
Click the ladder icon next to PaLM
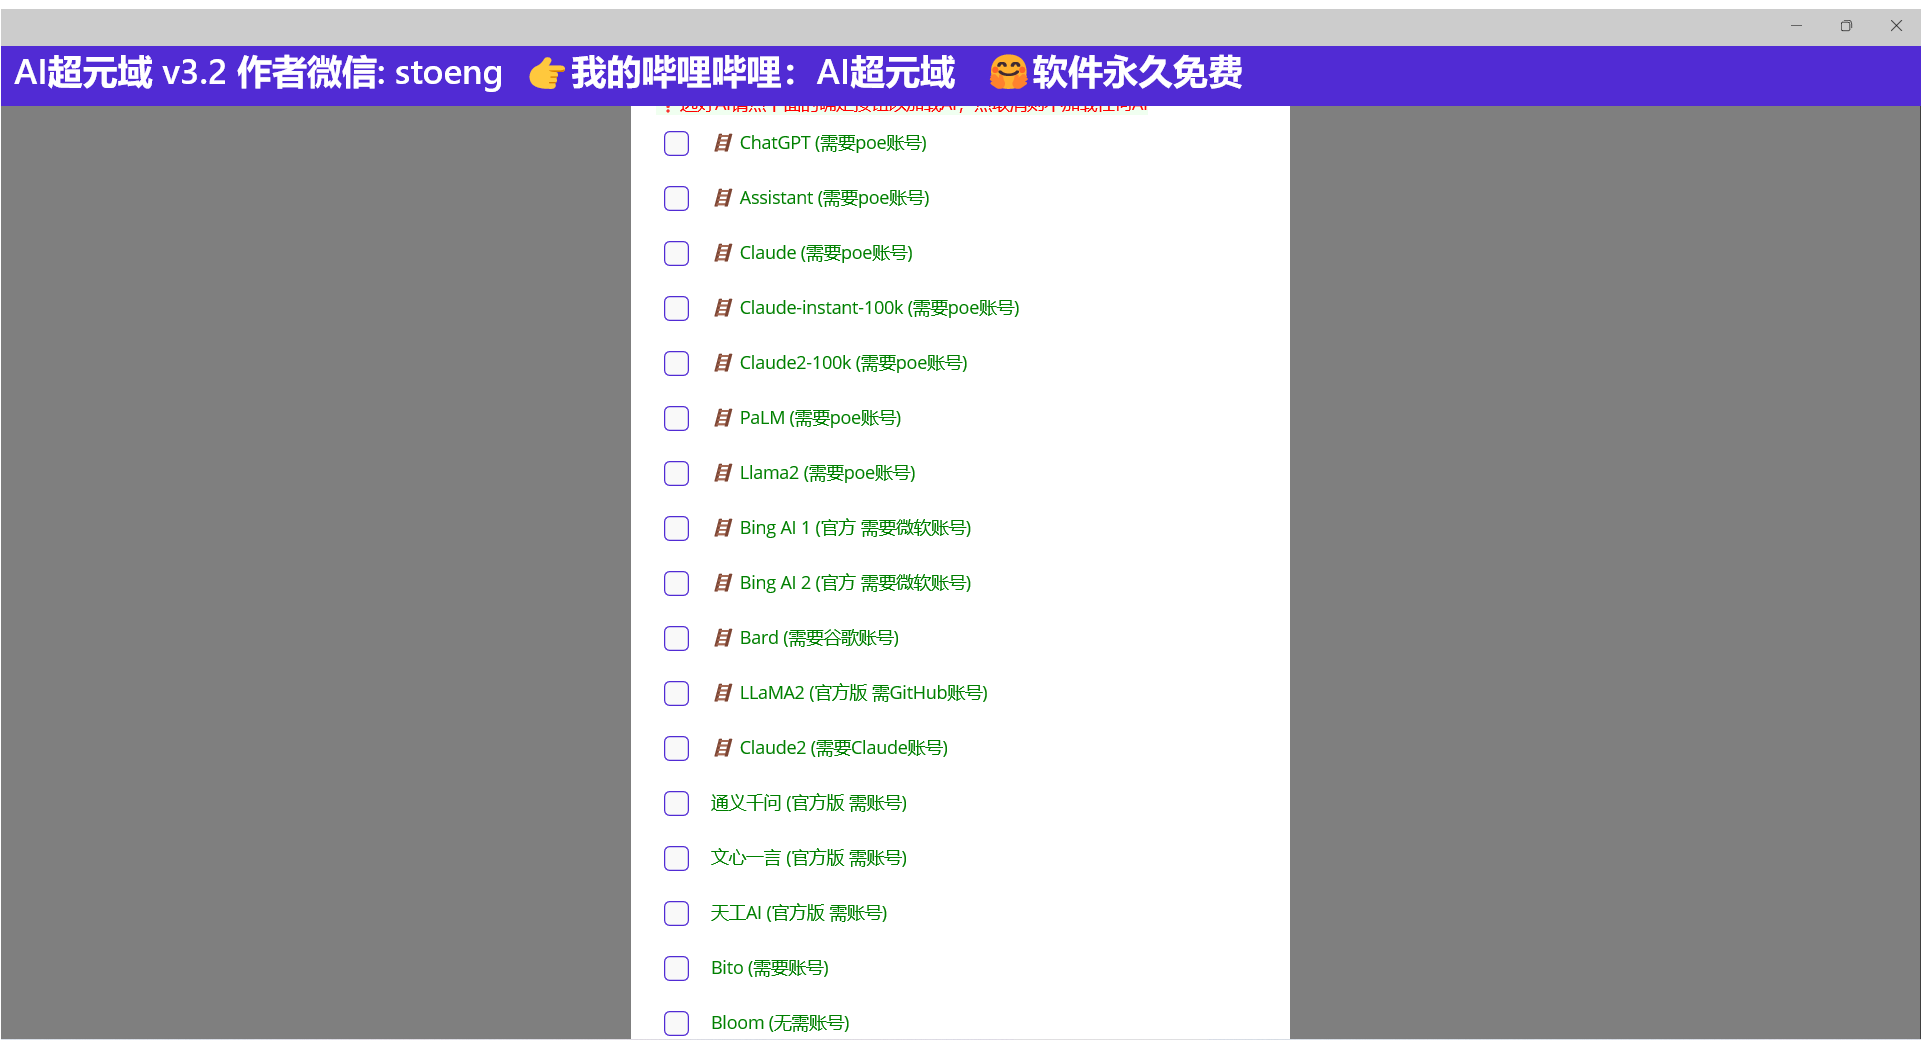[x=722, y=418]
